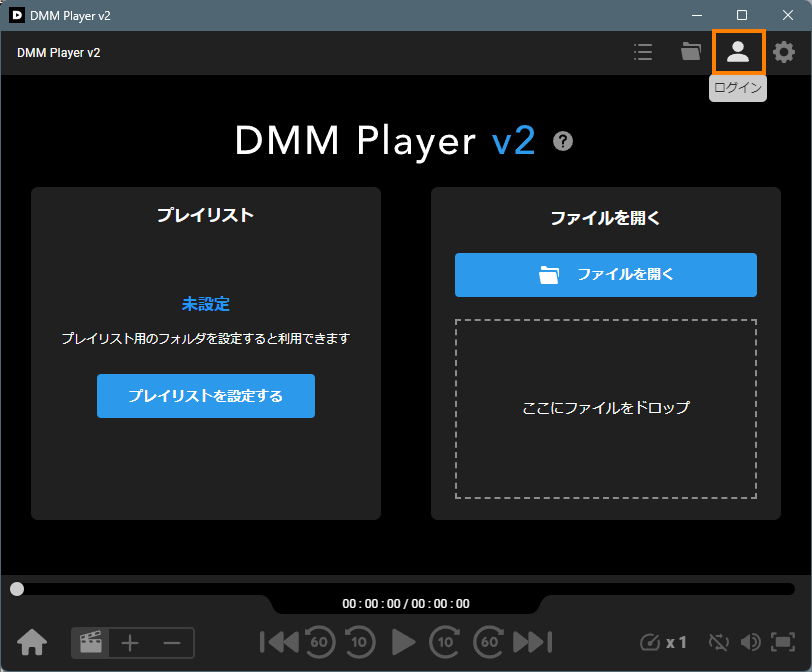Viewport: 812px width, 672px height.
Task: Change playback speed x1
Action: tap(663, 642)
